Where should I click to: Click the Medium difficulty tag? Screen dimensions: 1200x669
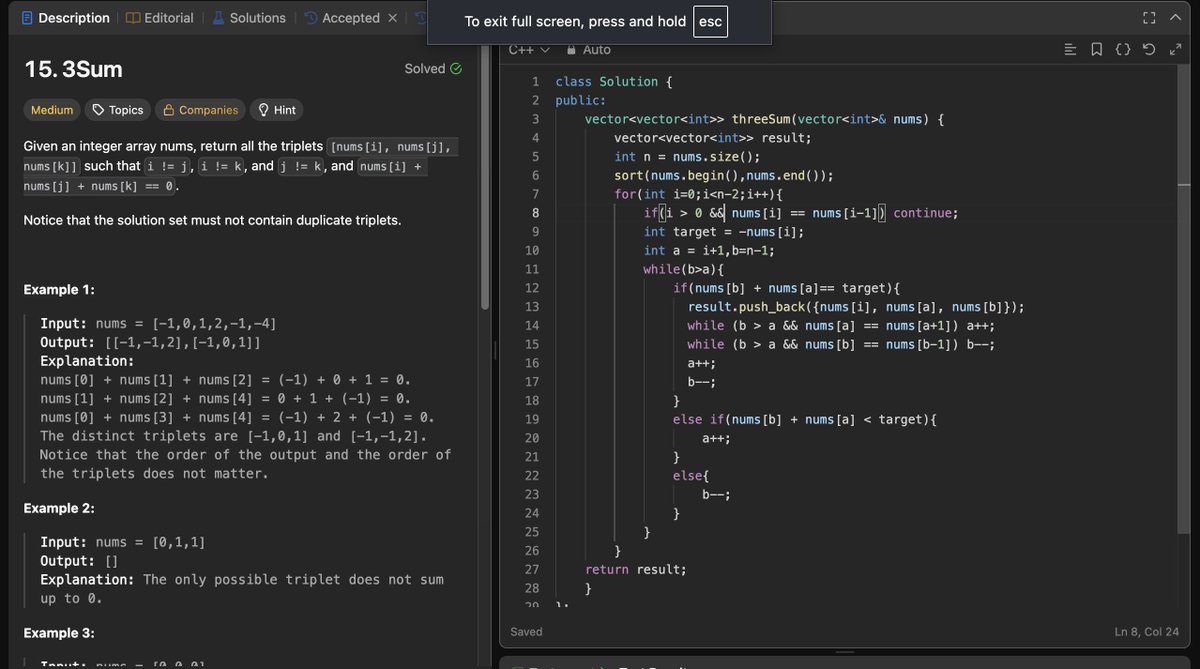pyautogui.click(x=52, y=110)
